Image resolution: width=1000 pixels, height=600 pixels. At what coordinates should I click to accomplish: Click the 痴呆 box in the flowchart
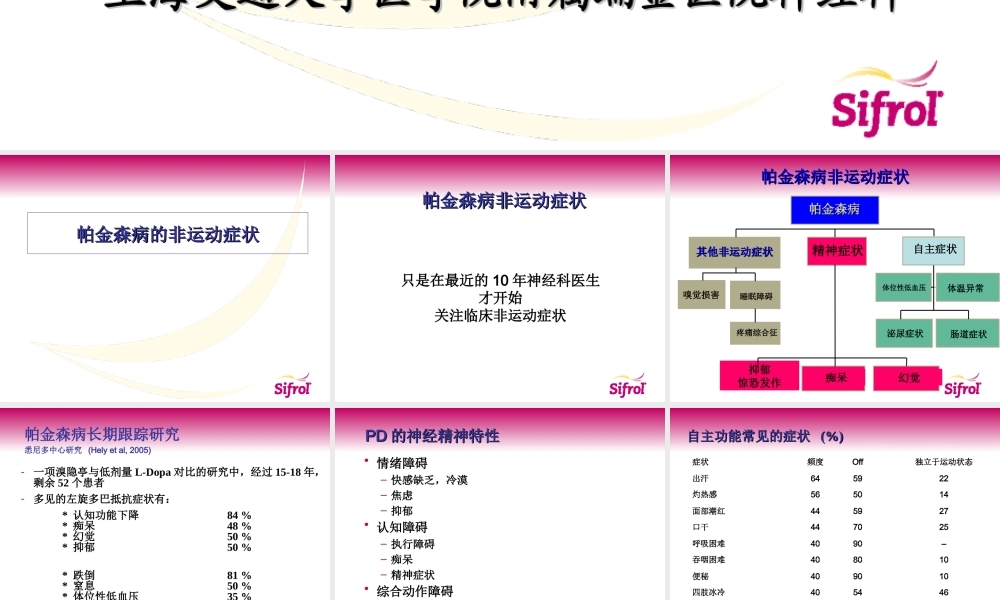pos(836,376)
